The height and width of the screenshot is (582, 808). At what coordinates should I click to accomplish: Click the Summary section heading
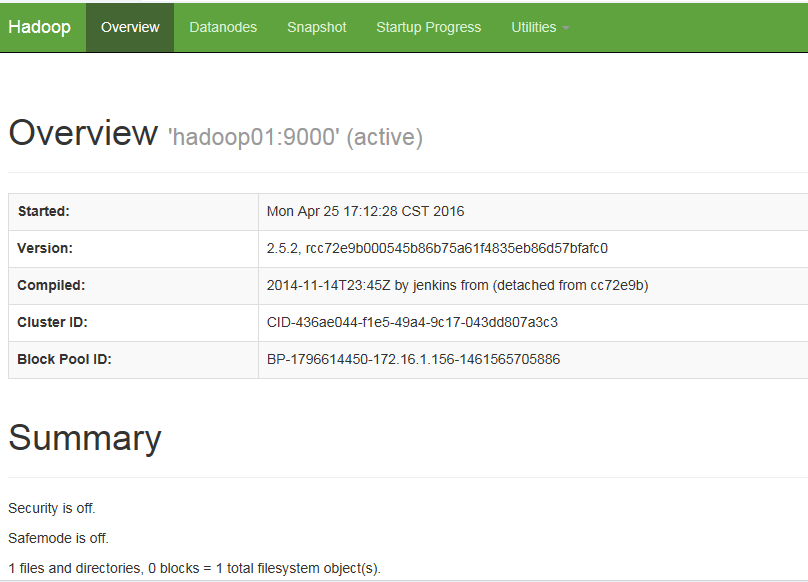pyautogui.click(x=85, y=439)
